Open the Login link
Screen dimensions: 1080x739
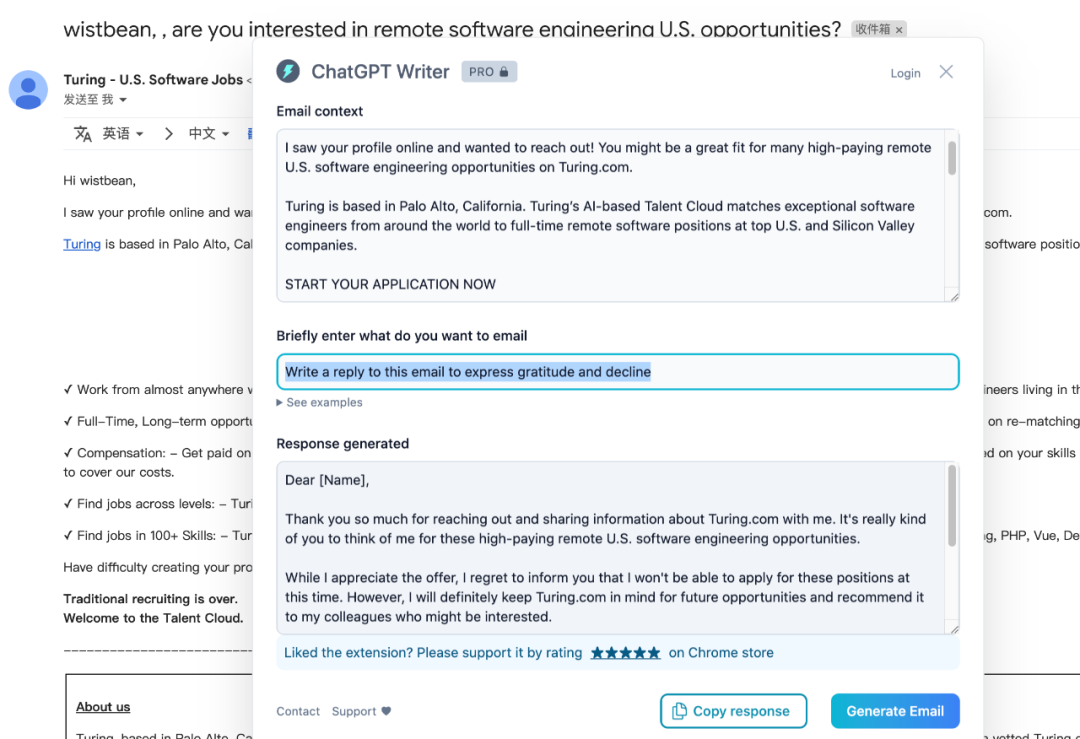905,73
